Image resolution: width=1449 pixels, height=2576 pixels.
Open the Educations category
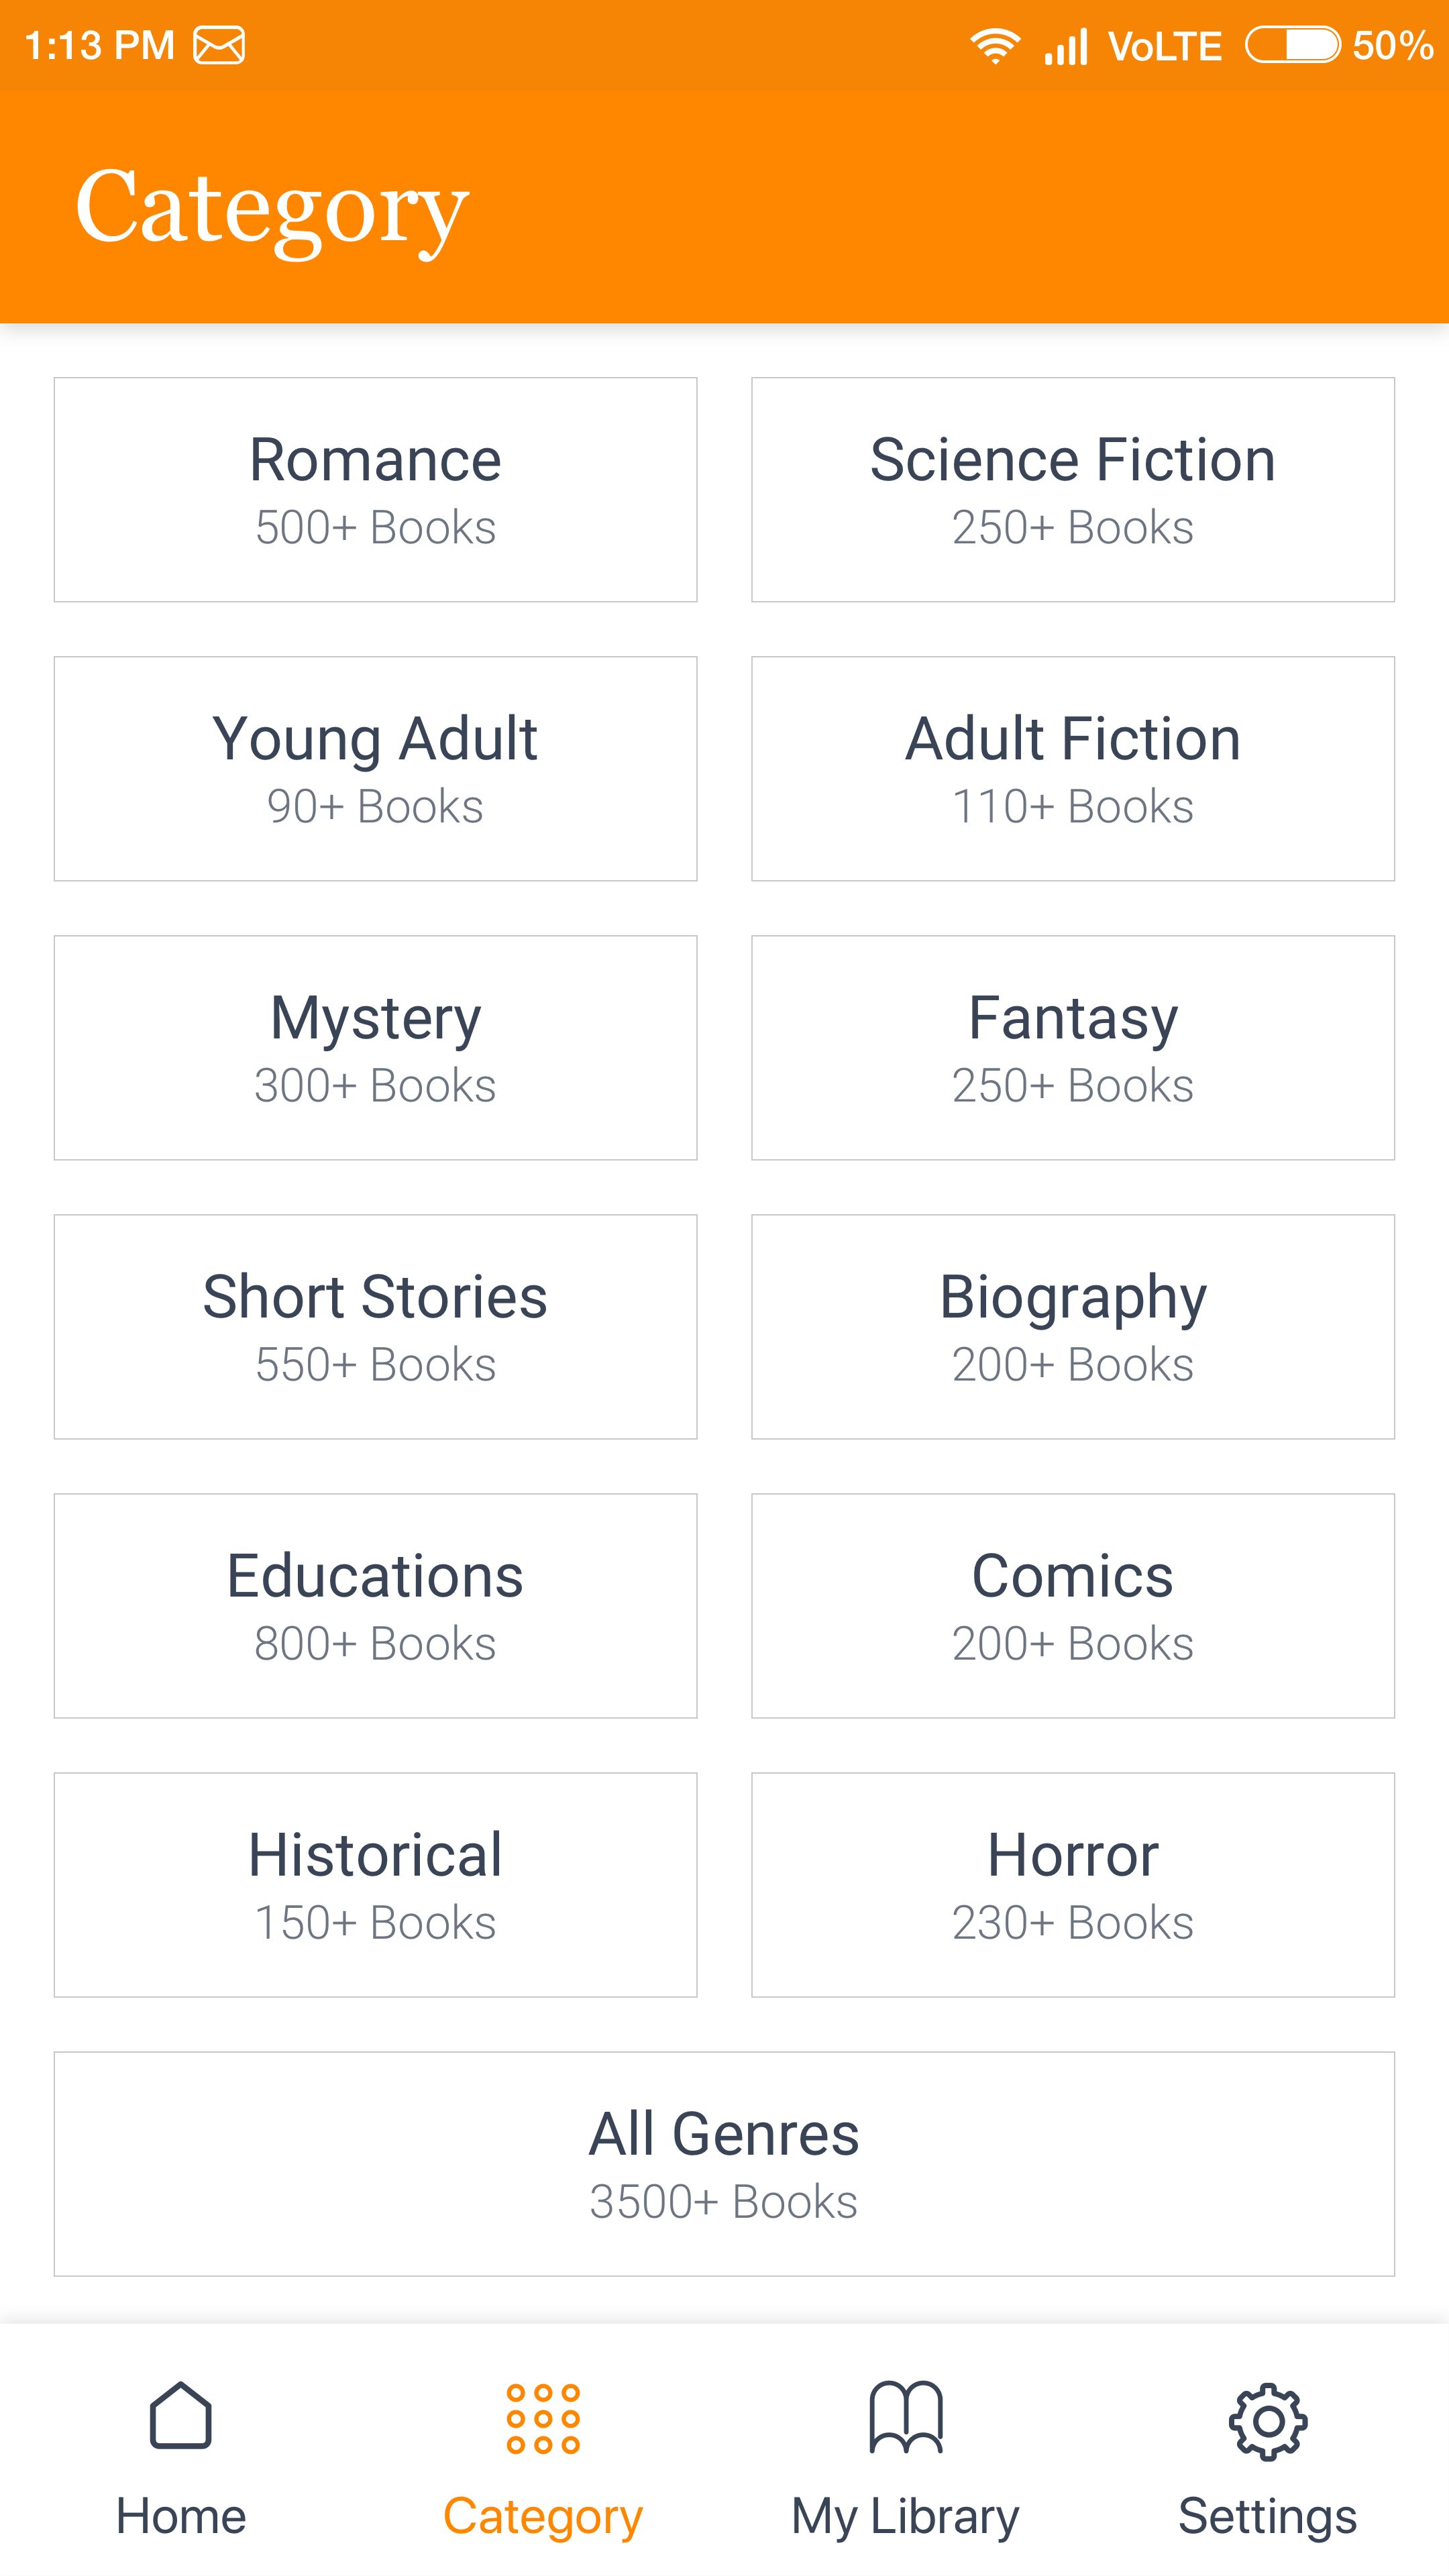click(x=375, y=1605)
